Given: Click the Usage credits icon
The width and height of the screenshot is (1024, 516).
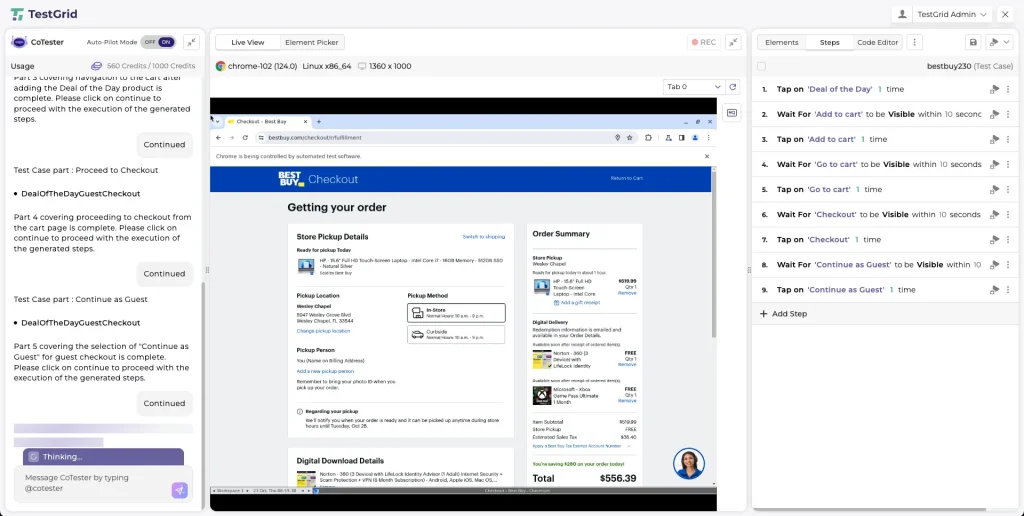Looking at the screenshot, I should (x=97, y=66).
